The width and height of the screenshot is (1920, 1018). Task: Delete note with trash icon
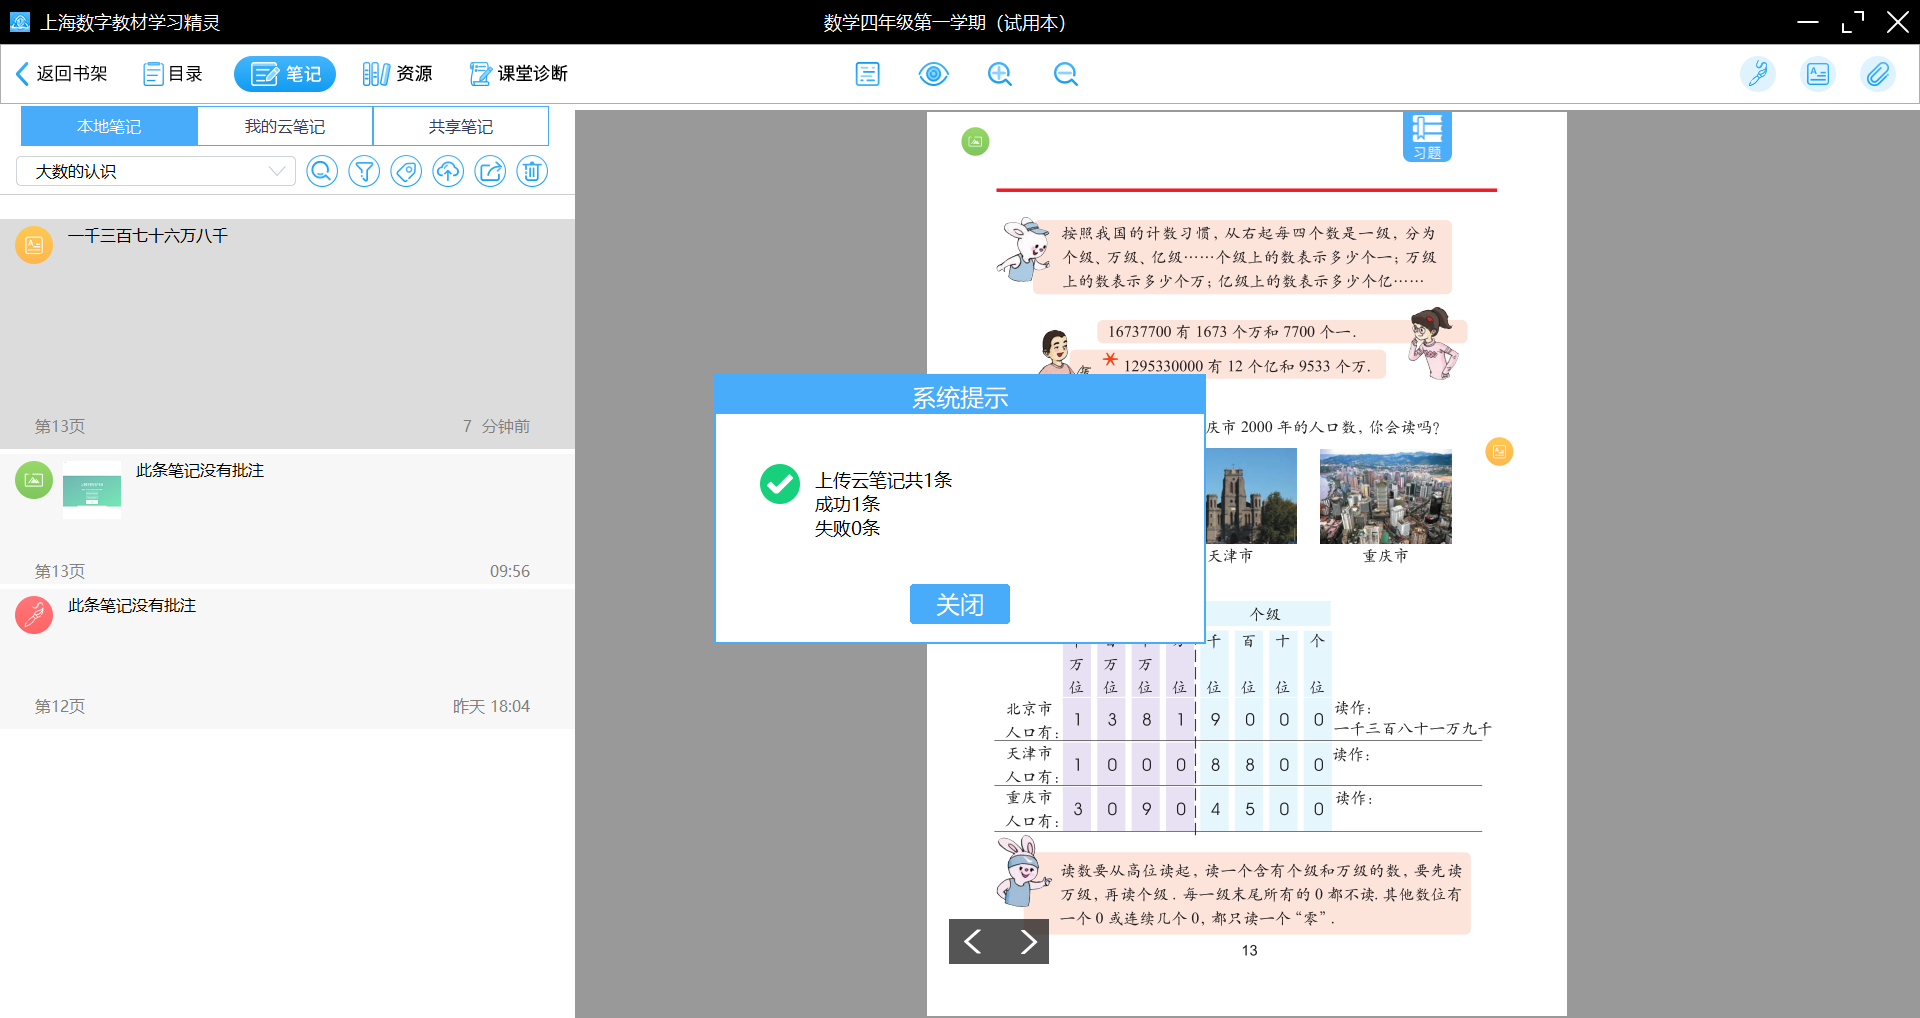tap(532, 172)
